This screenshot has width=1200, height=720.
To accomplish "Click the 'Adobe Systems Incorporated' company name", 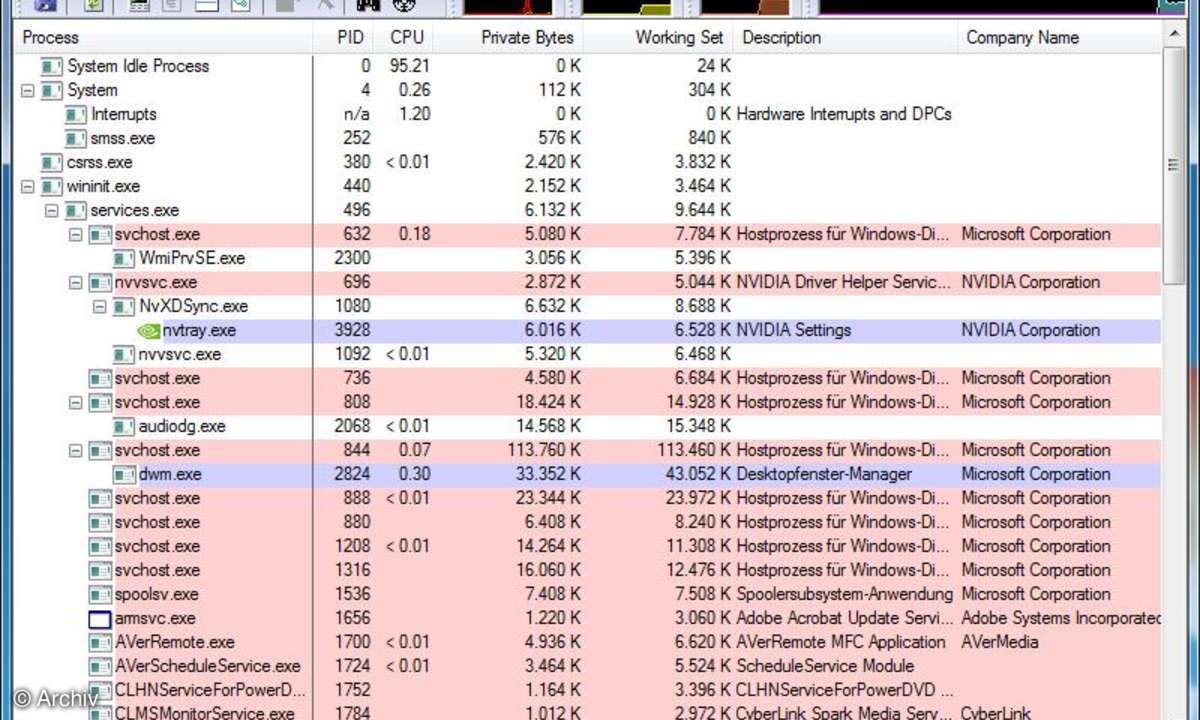I will tap(1061, 618).
